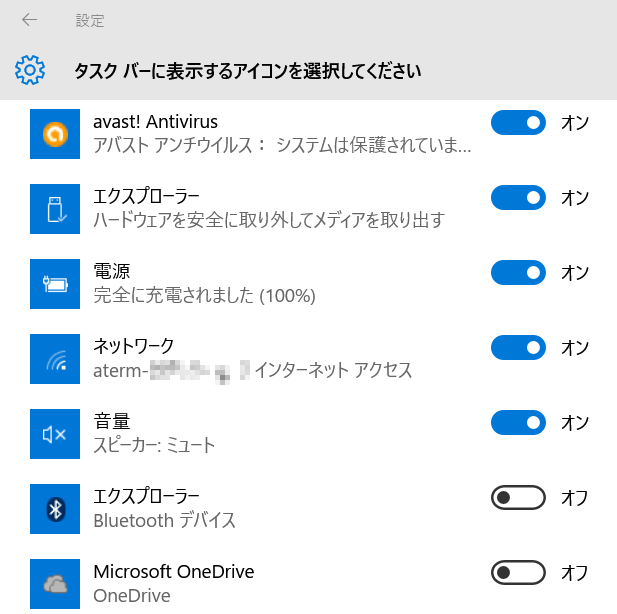Click the back arrow in the title bar
The height and width of the screenshot is (614, 617).
click(x=29, y=20)
